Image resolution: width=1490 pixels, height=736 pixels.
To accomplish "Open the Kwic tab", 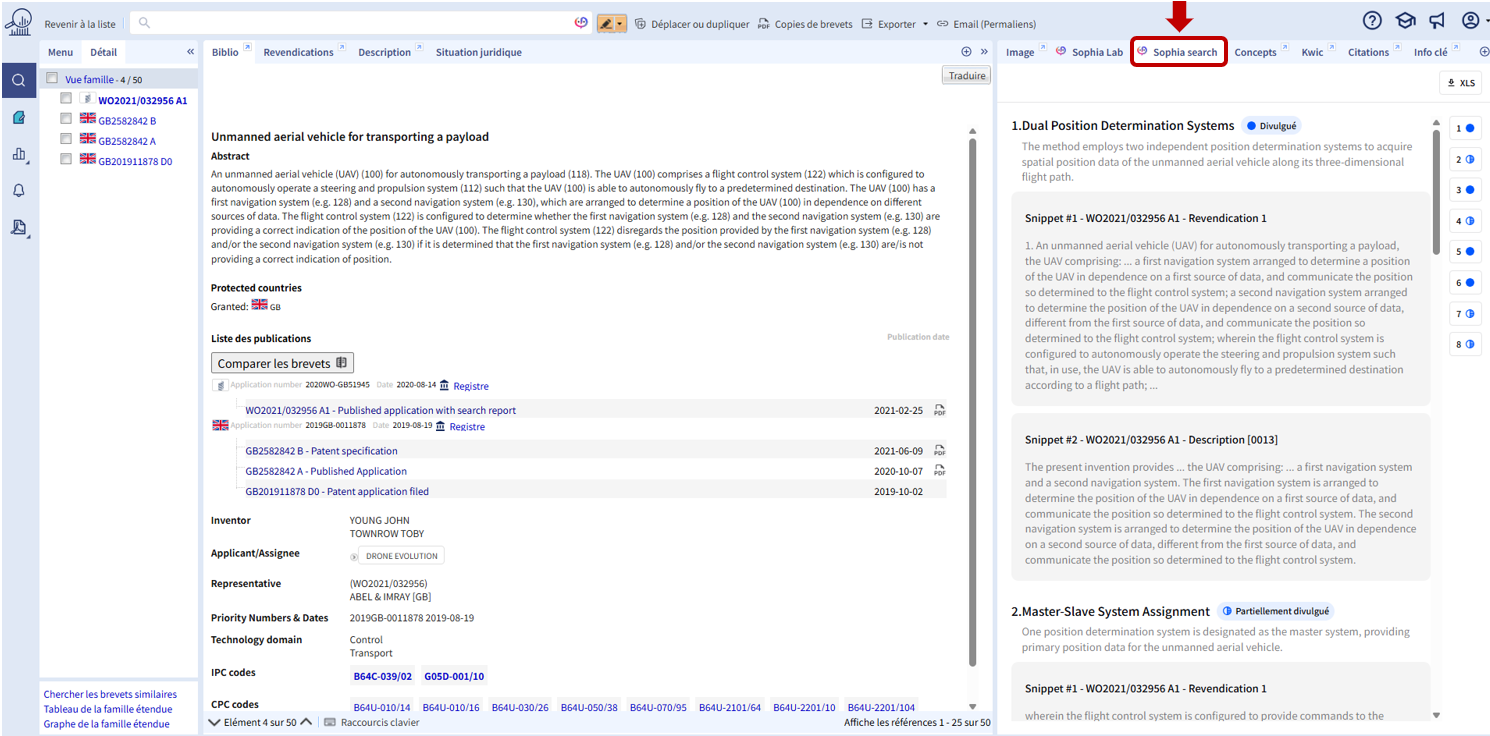I will point(1312,53).
